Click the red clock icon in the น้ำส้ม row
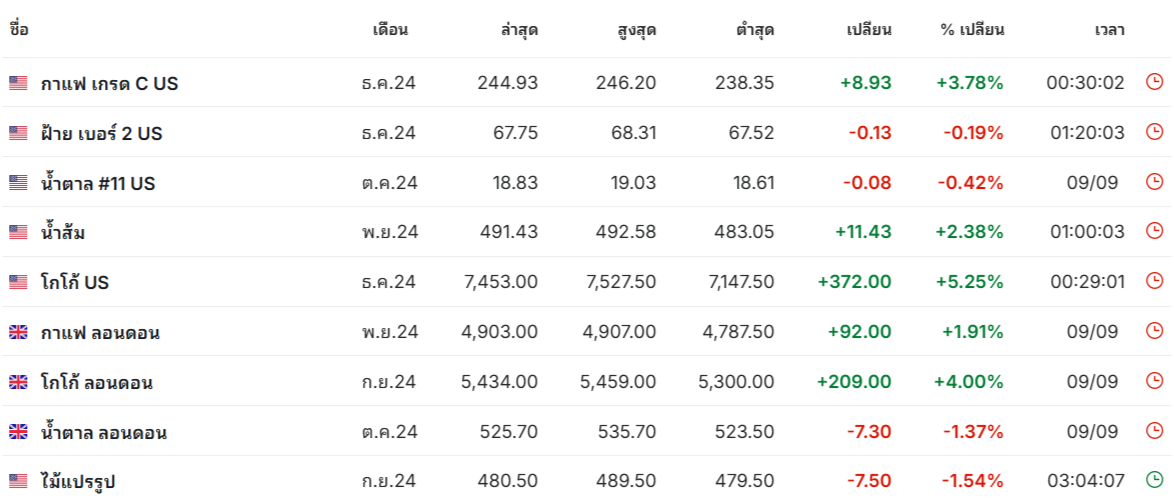 (x=1155, y=231)
